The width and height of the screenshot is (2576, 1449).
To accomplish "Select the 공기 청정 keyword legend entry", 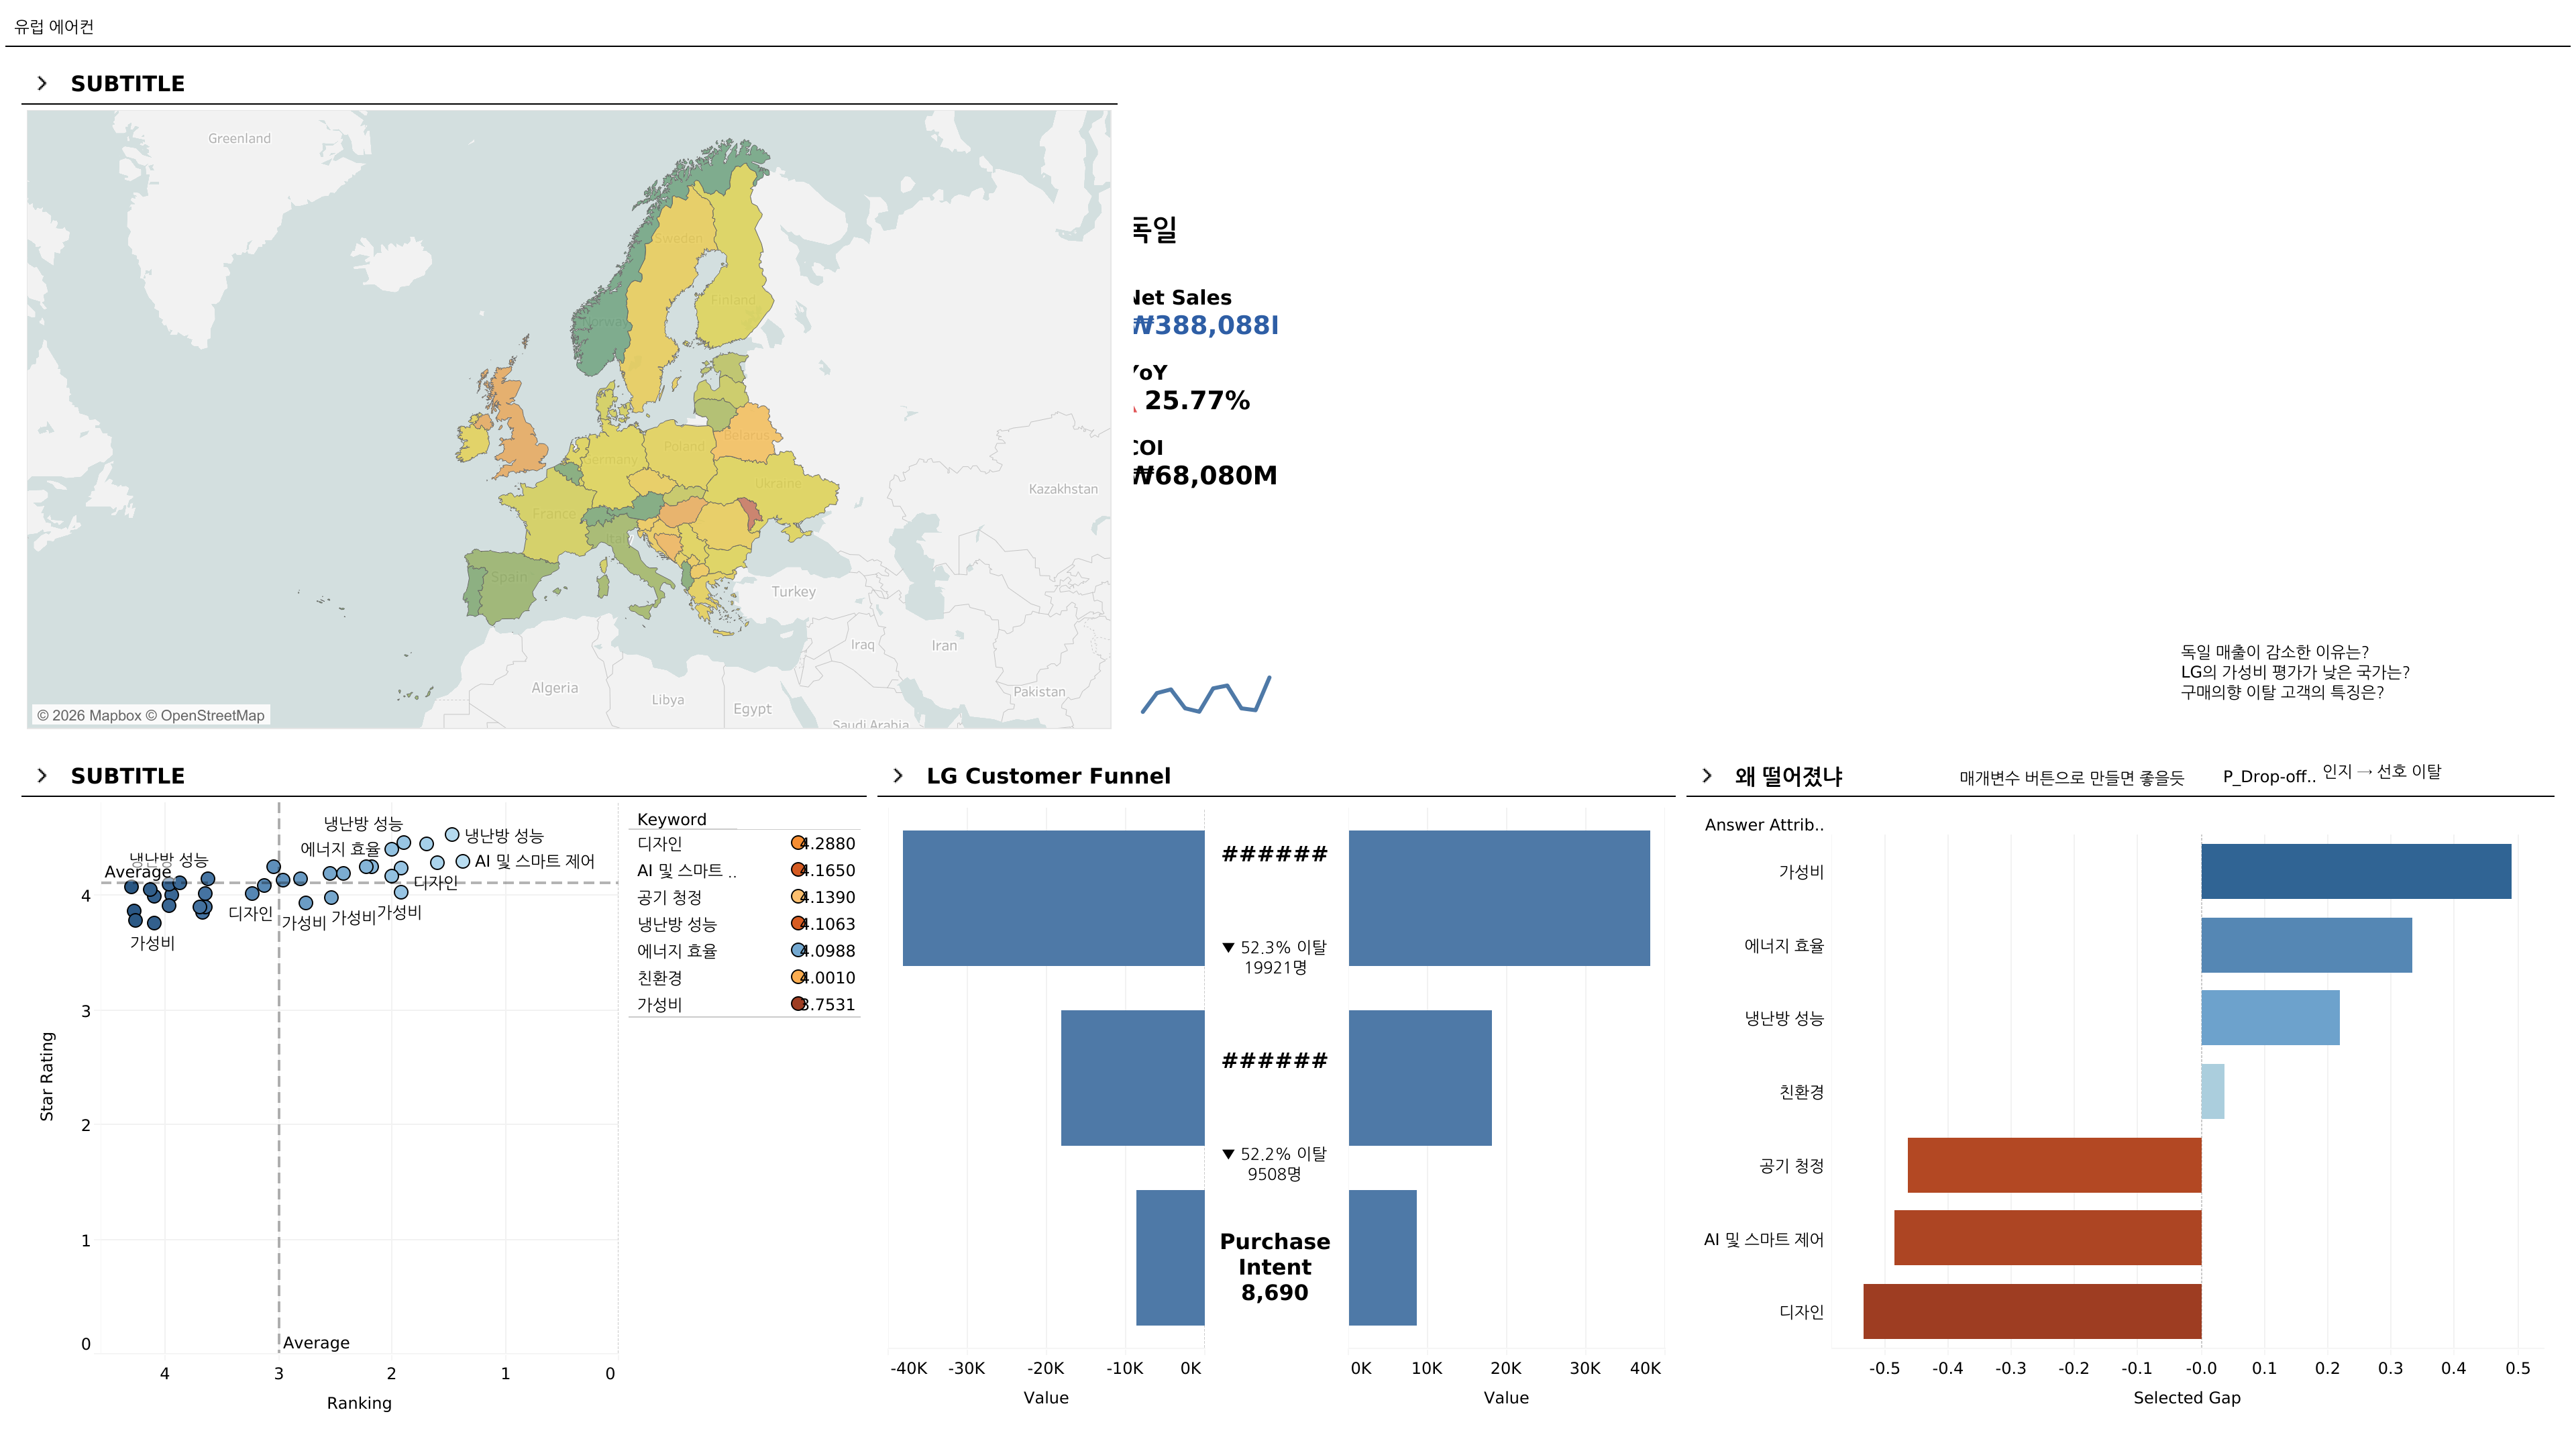I will tap(669, 897).
